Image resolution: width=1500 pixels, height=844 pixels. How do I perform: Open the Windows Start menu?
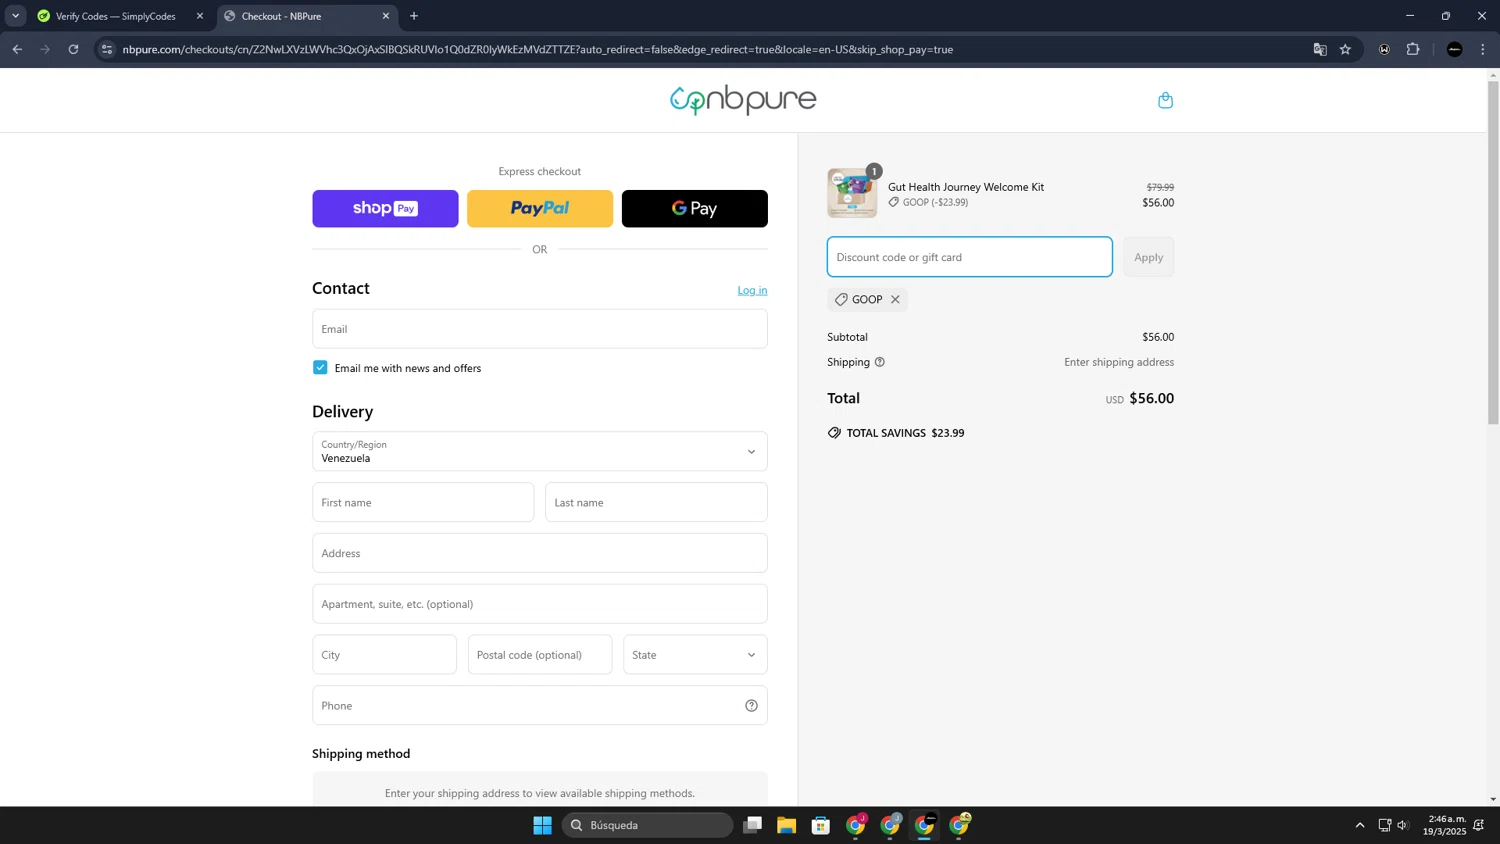click(x=542, y=825)
